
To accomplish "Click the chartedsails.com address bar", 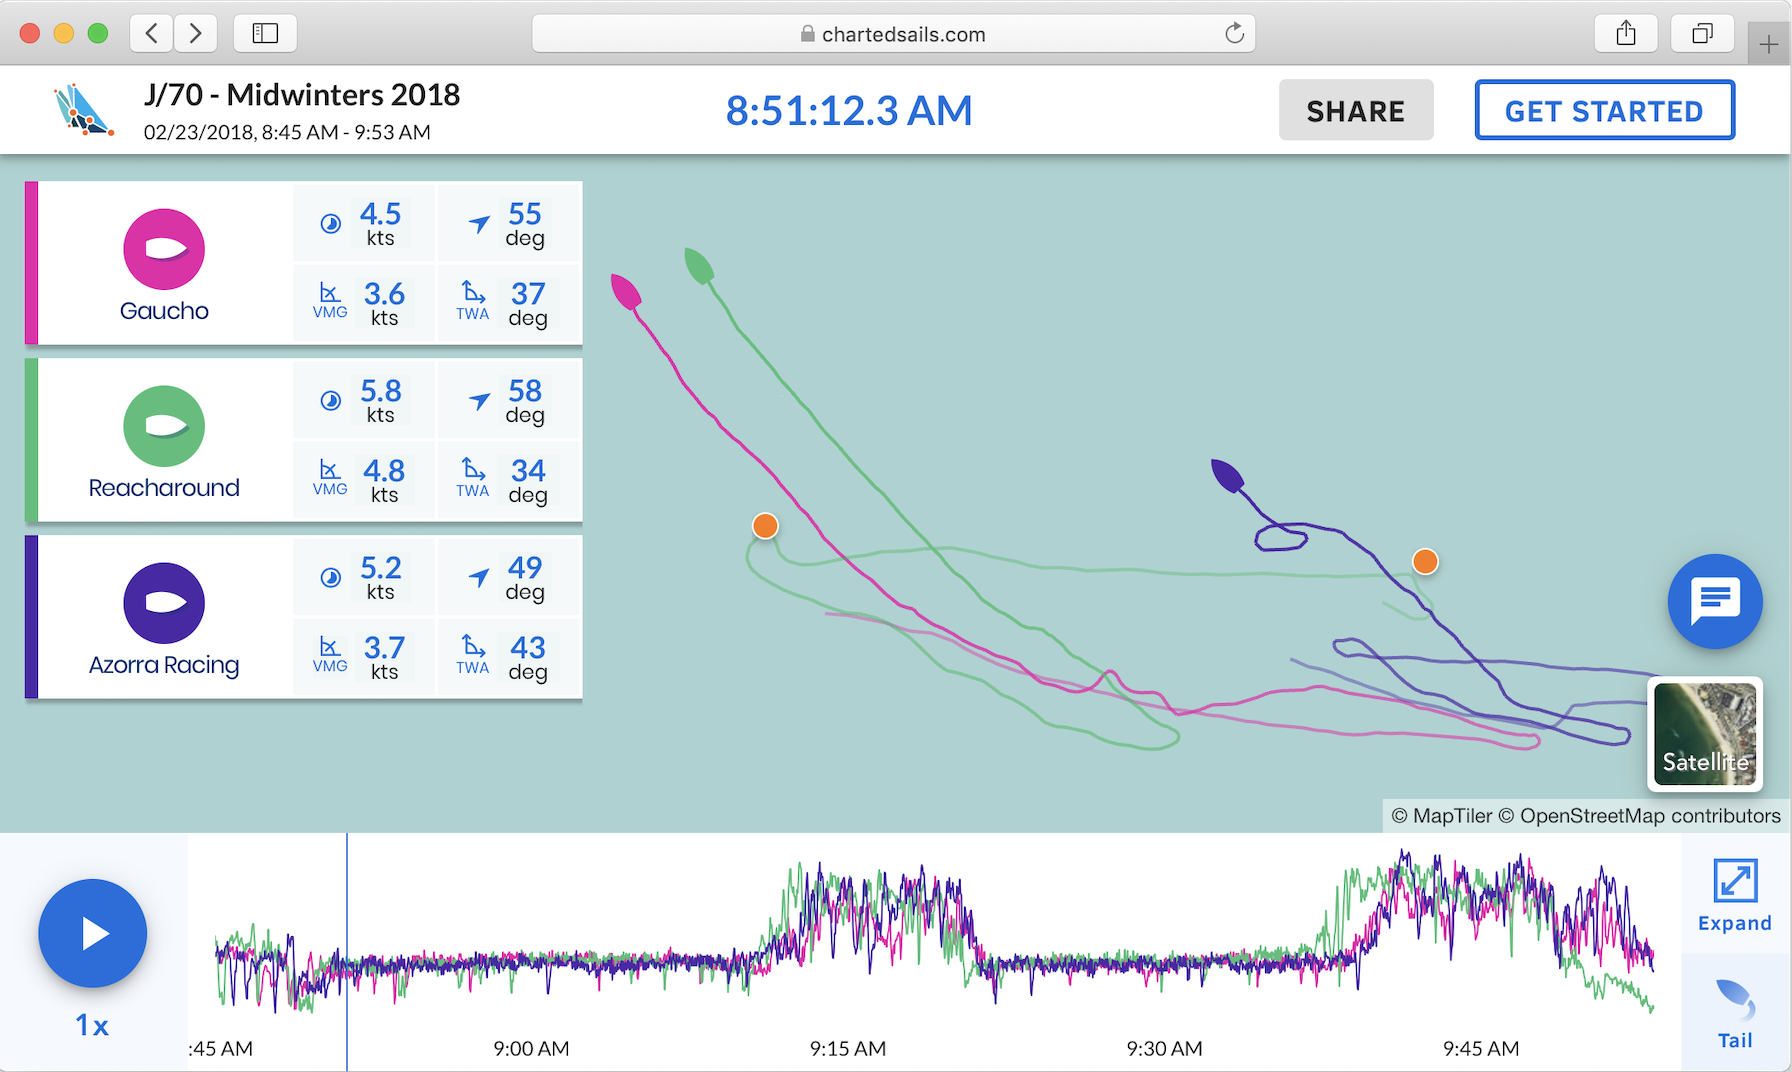I will [x=893, y=34].
